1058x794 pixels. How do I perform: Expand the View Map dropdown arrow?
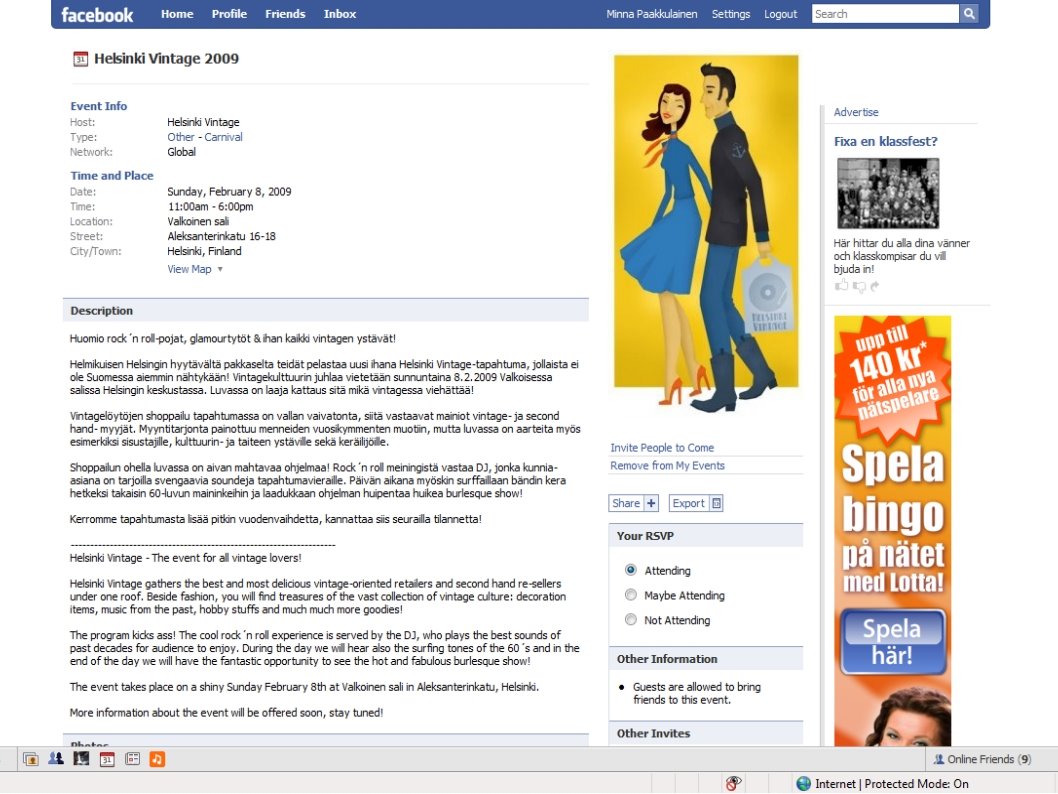220,269
